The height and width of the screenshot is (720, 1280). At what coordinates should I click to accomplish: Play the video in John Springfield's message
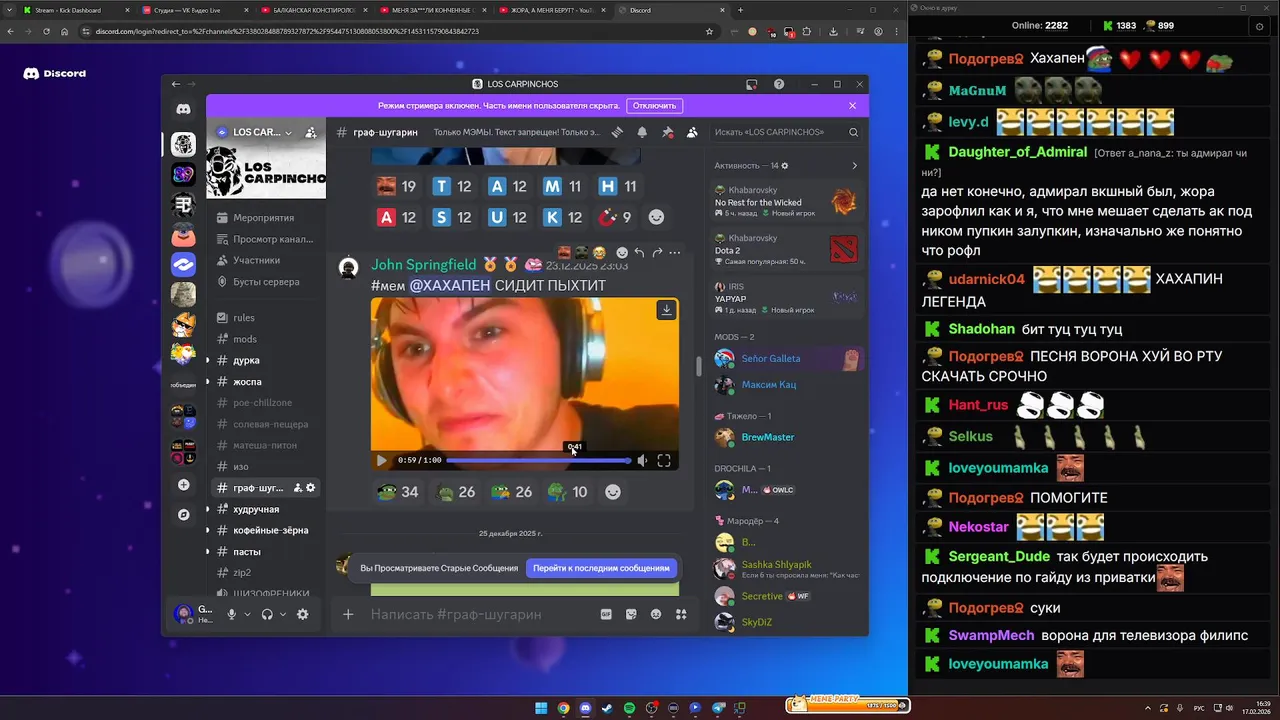point(381,460)
